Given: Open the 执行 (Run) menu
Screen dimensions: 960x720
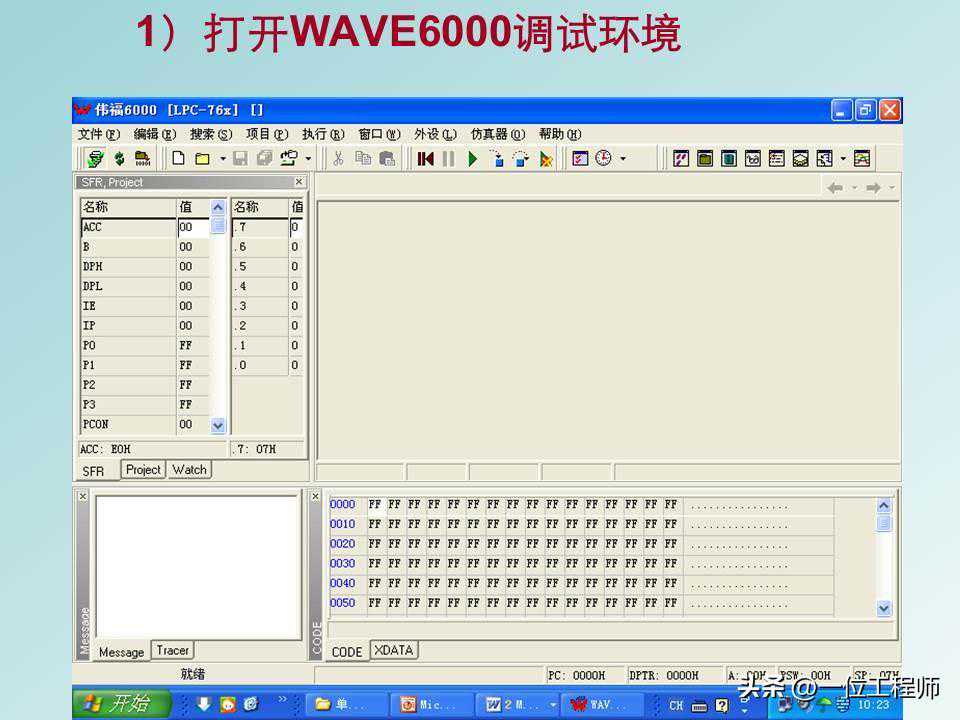Looking at the screenshot, I should click(322, 134).
